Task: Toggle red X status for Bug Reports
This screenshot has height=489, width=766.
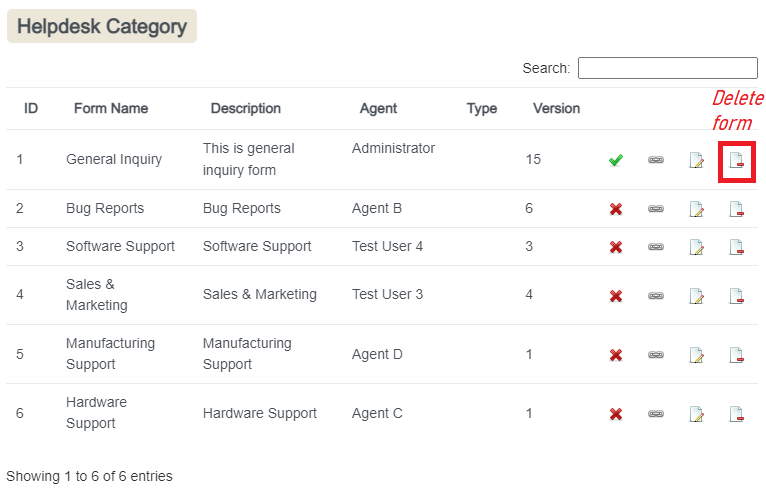Action: [x=616, y=209]
